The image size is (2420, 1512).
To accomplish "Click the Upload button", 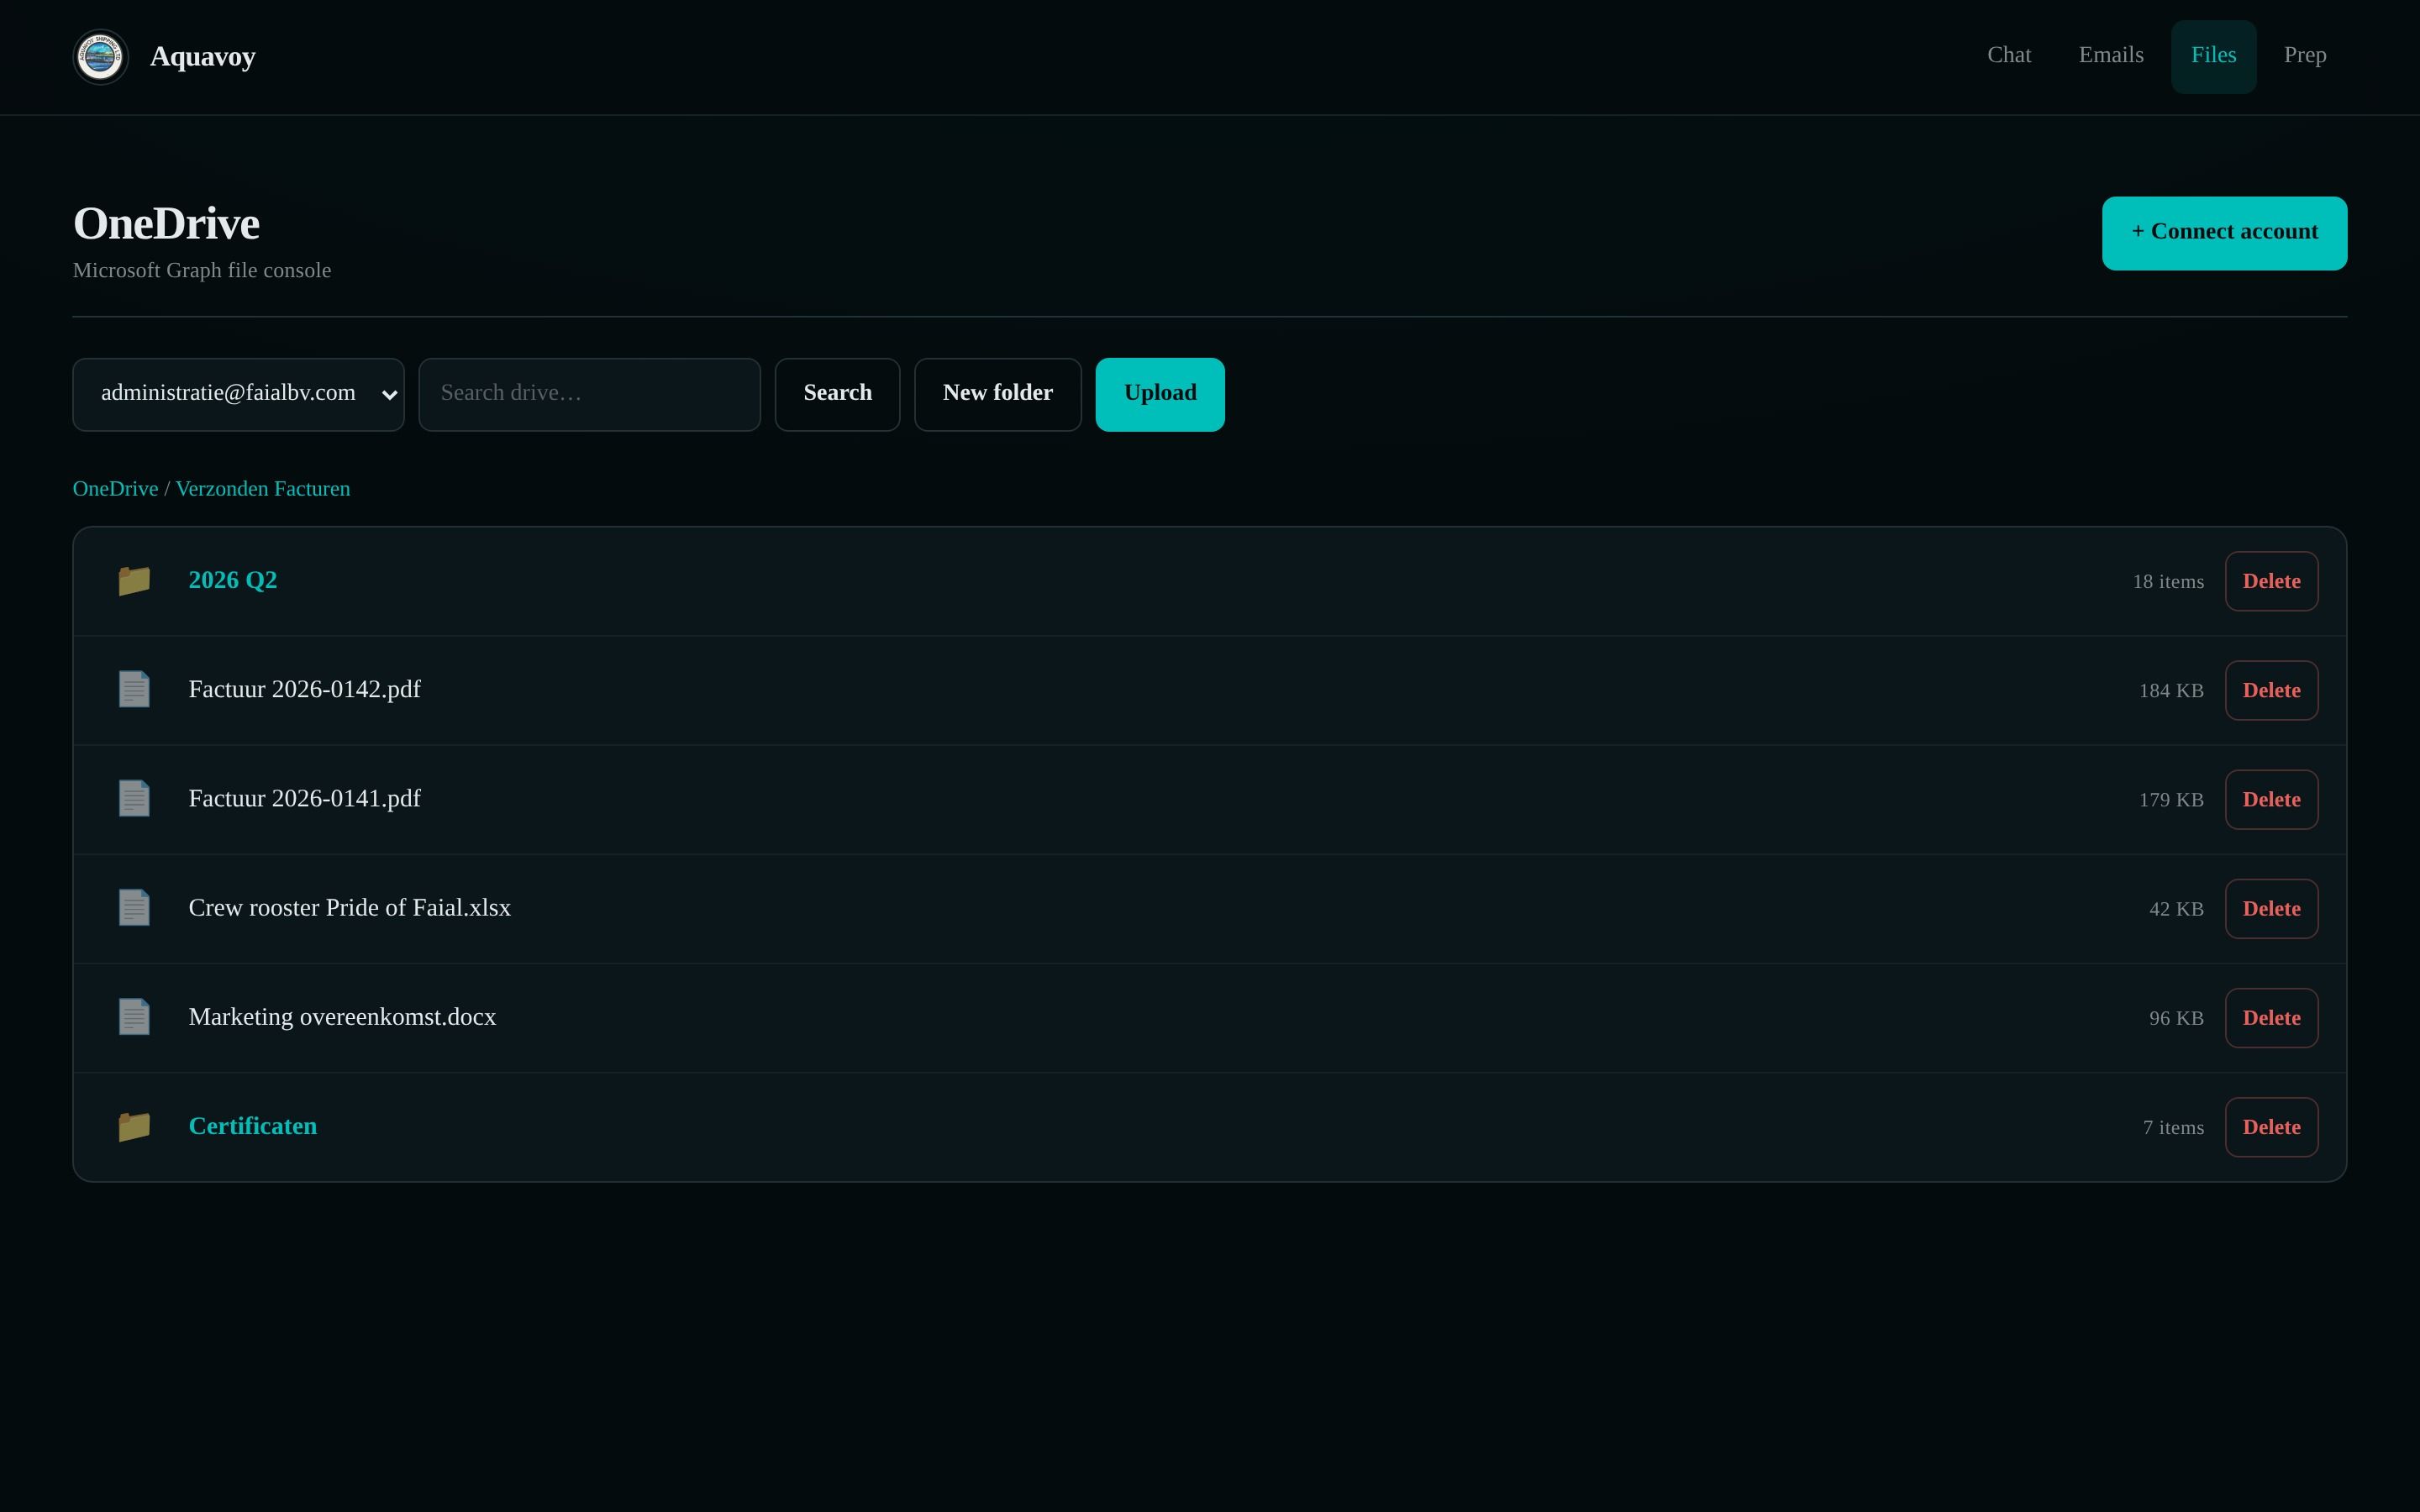I will coord(1160,395).
